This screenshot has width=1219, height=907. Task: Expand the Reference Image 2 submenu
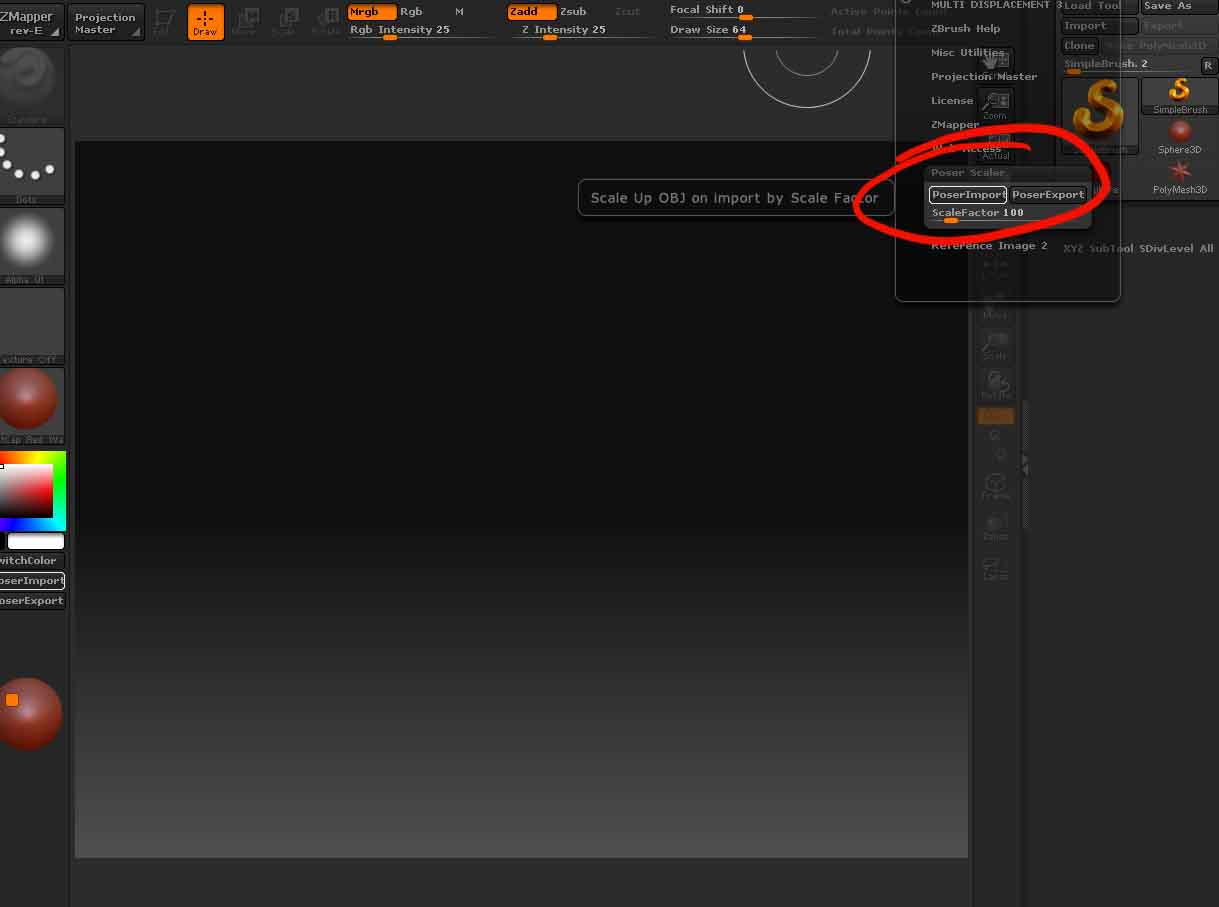(x=989, y=245)
